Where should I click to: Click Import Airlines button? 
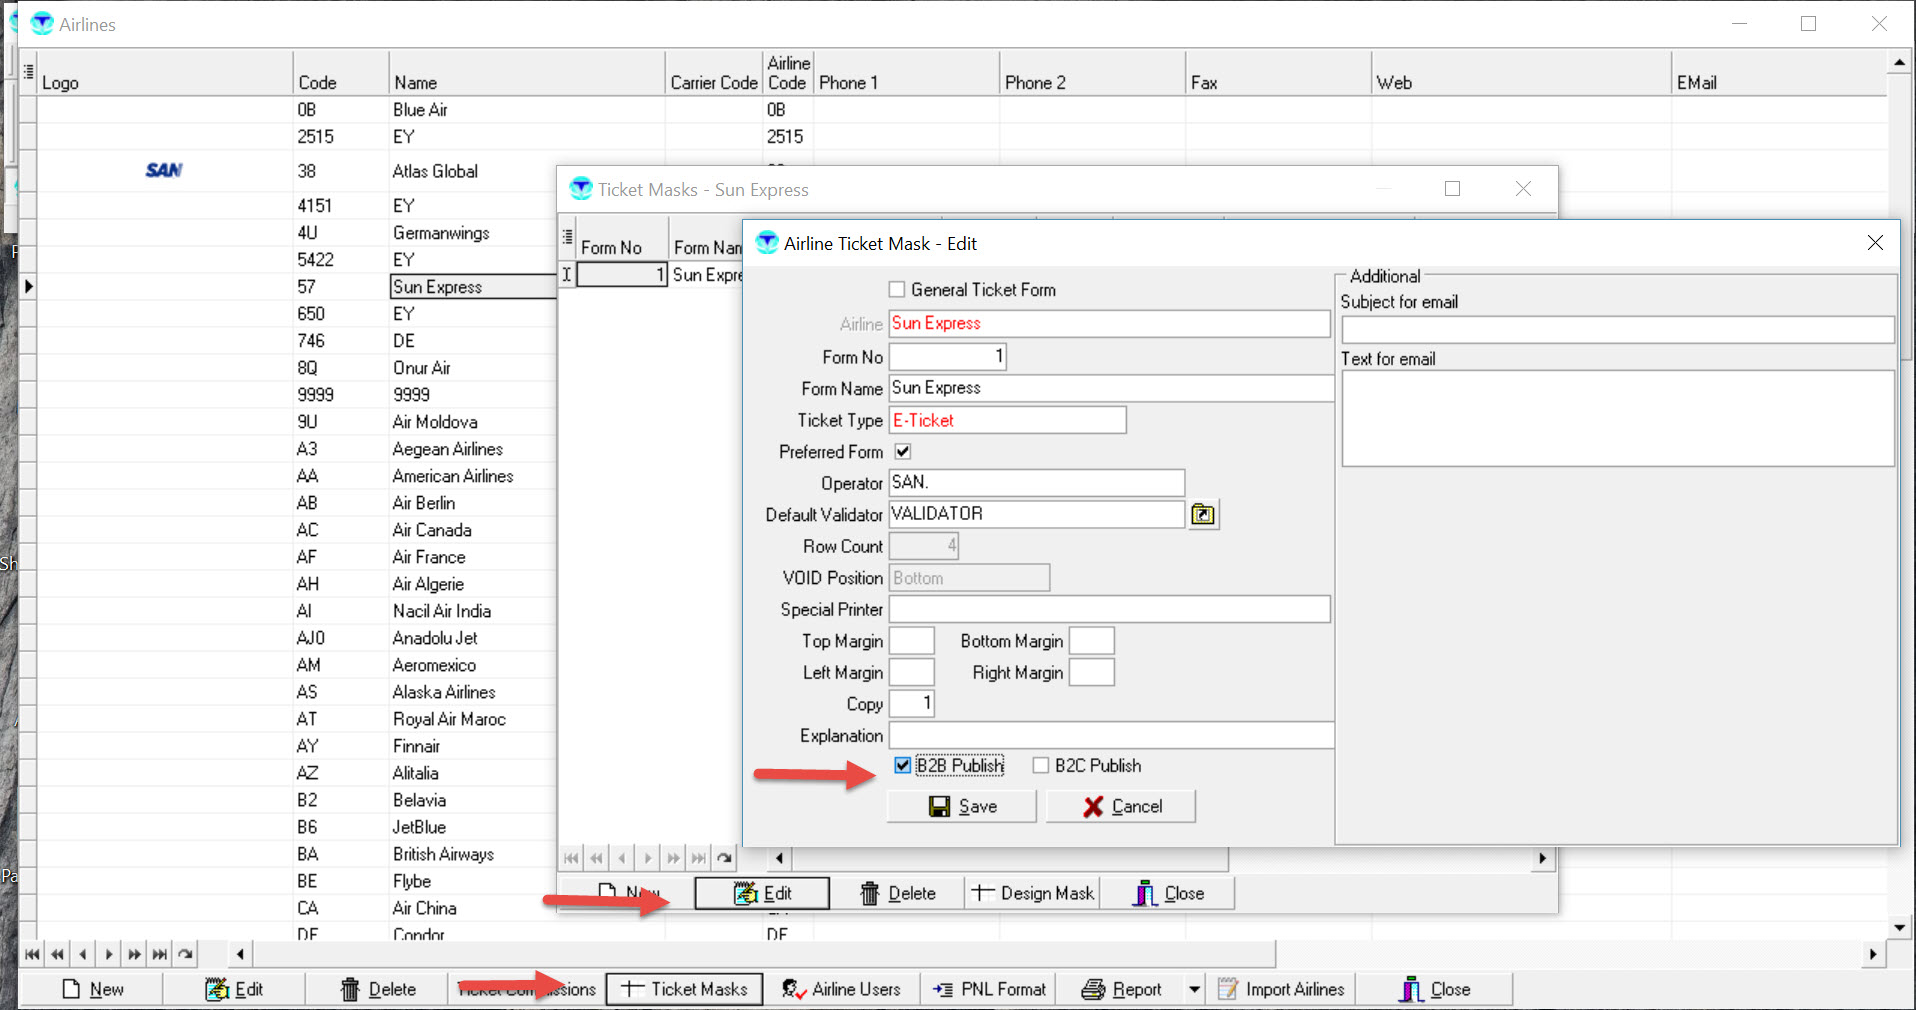pos(1280,990)
